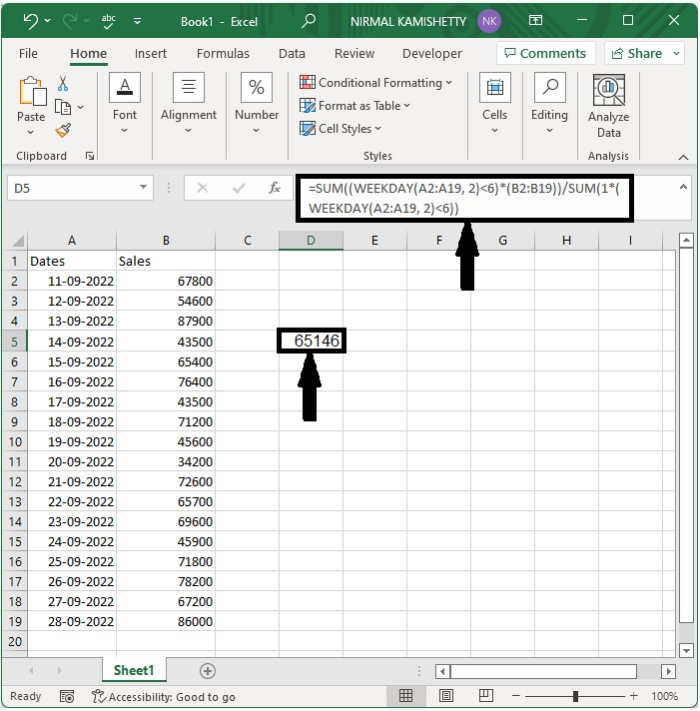Screen dimensions: 700x711
Task: Click Accessibility: Good to go status
Action: click(x=164, y=696)
